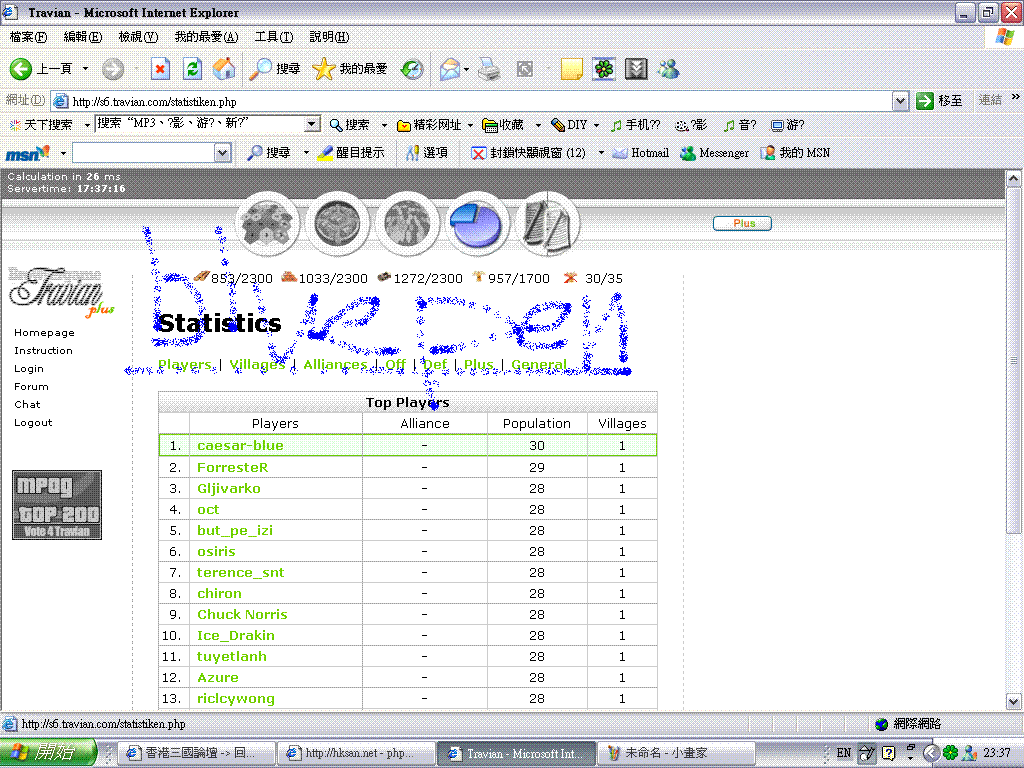Click the browser Home icon

point(225,69)
